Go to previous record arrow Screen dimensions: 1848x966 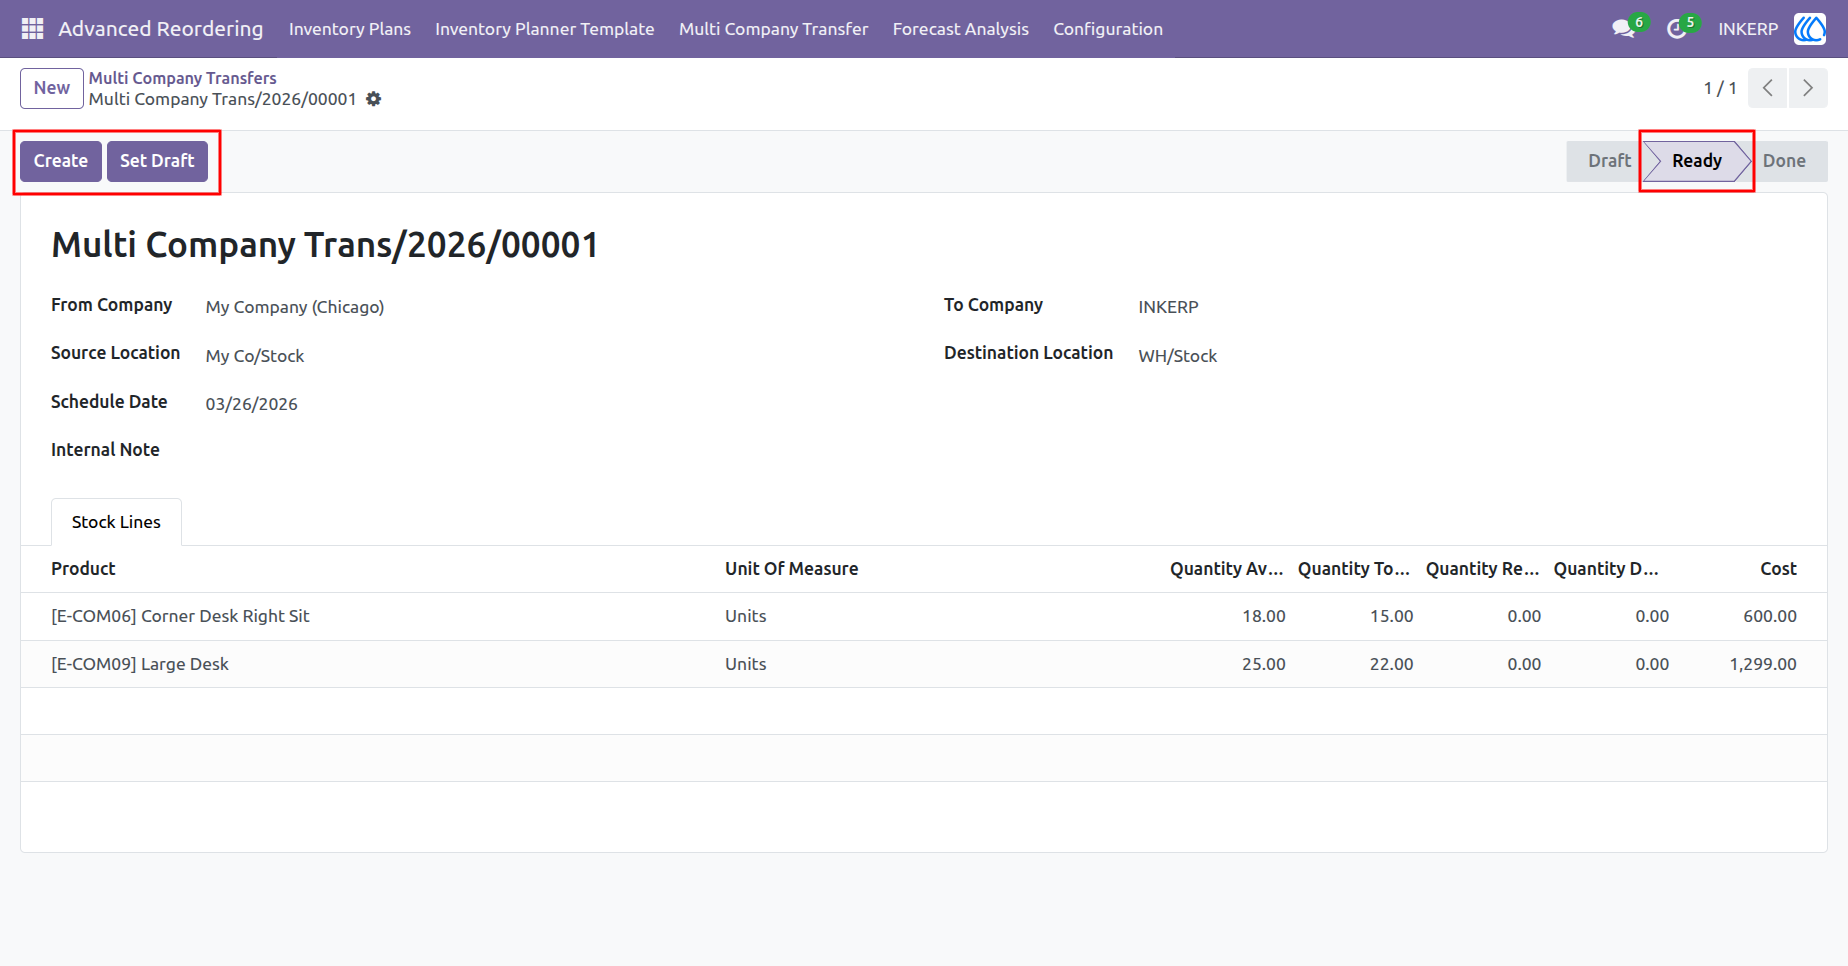(1768, 88)
